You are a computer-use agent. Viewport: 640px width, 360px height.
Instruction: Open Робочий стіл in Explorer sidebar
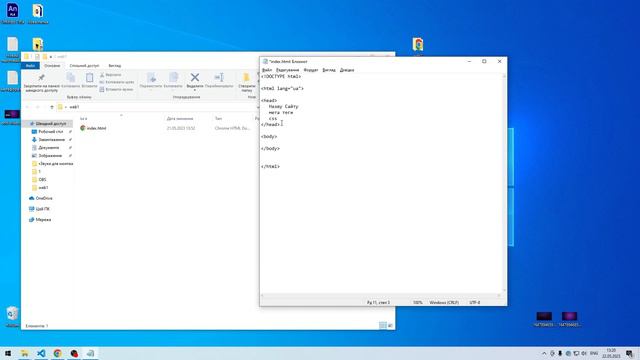(x=51, y=131)
